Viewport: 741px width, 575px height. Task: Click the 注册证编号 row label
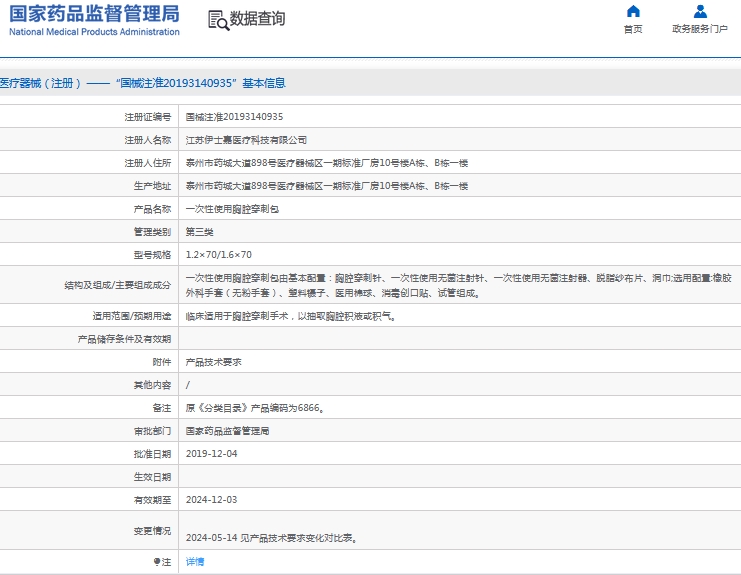coord(148,117)
